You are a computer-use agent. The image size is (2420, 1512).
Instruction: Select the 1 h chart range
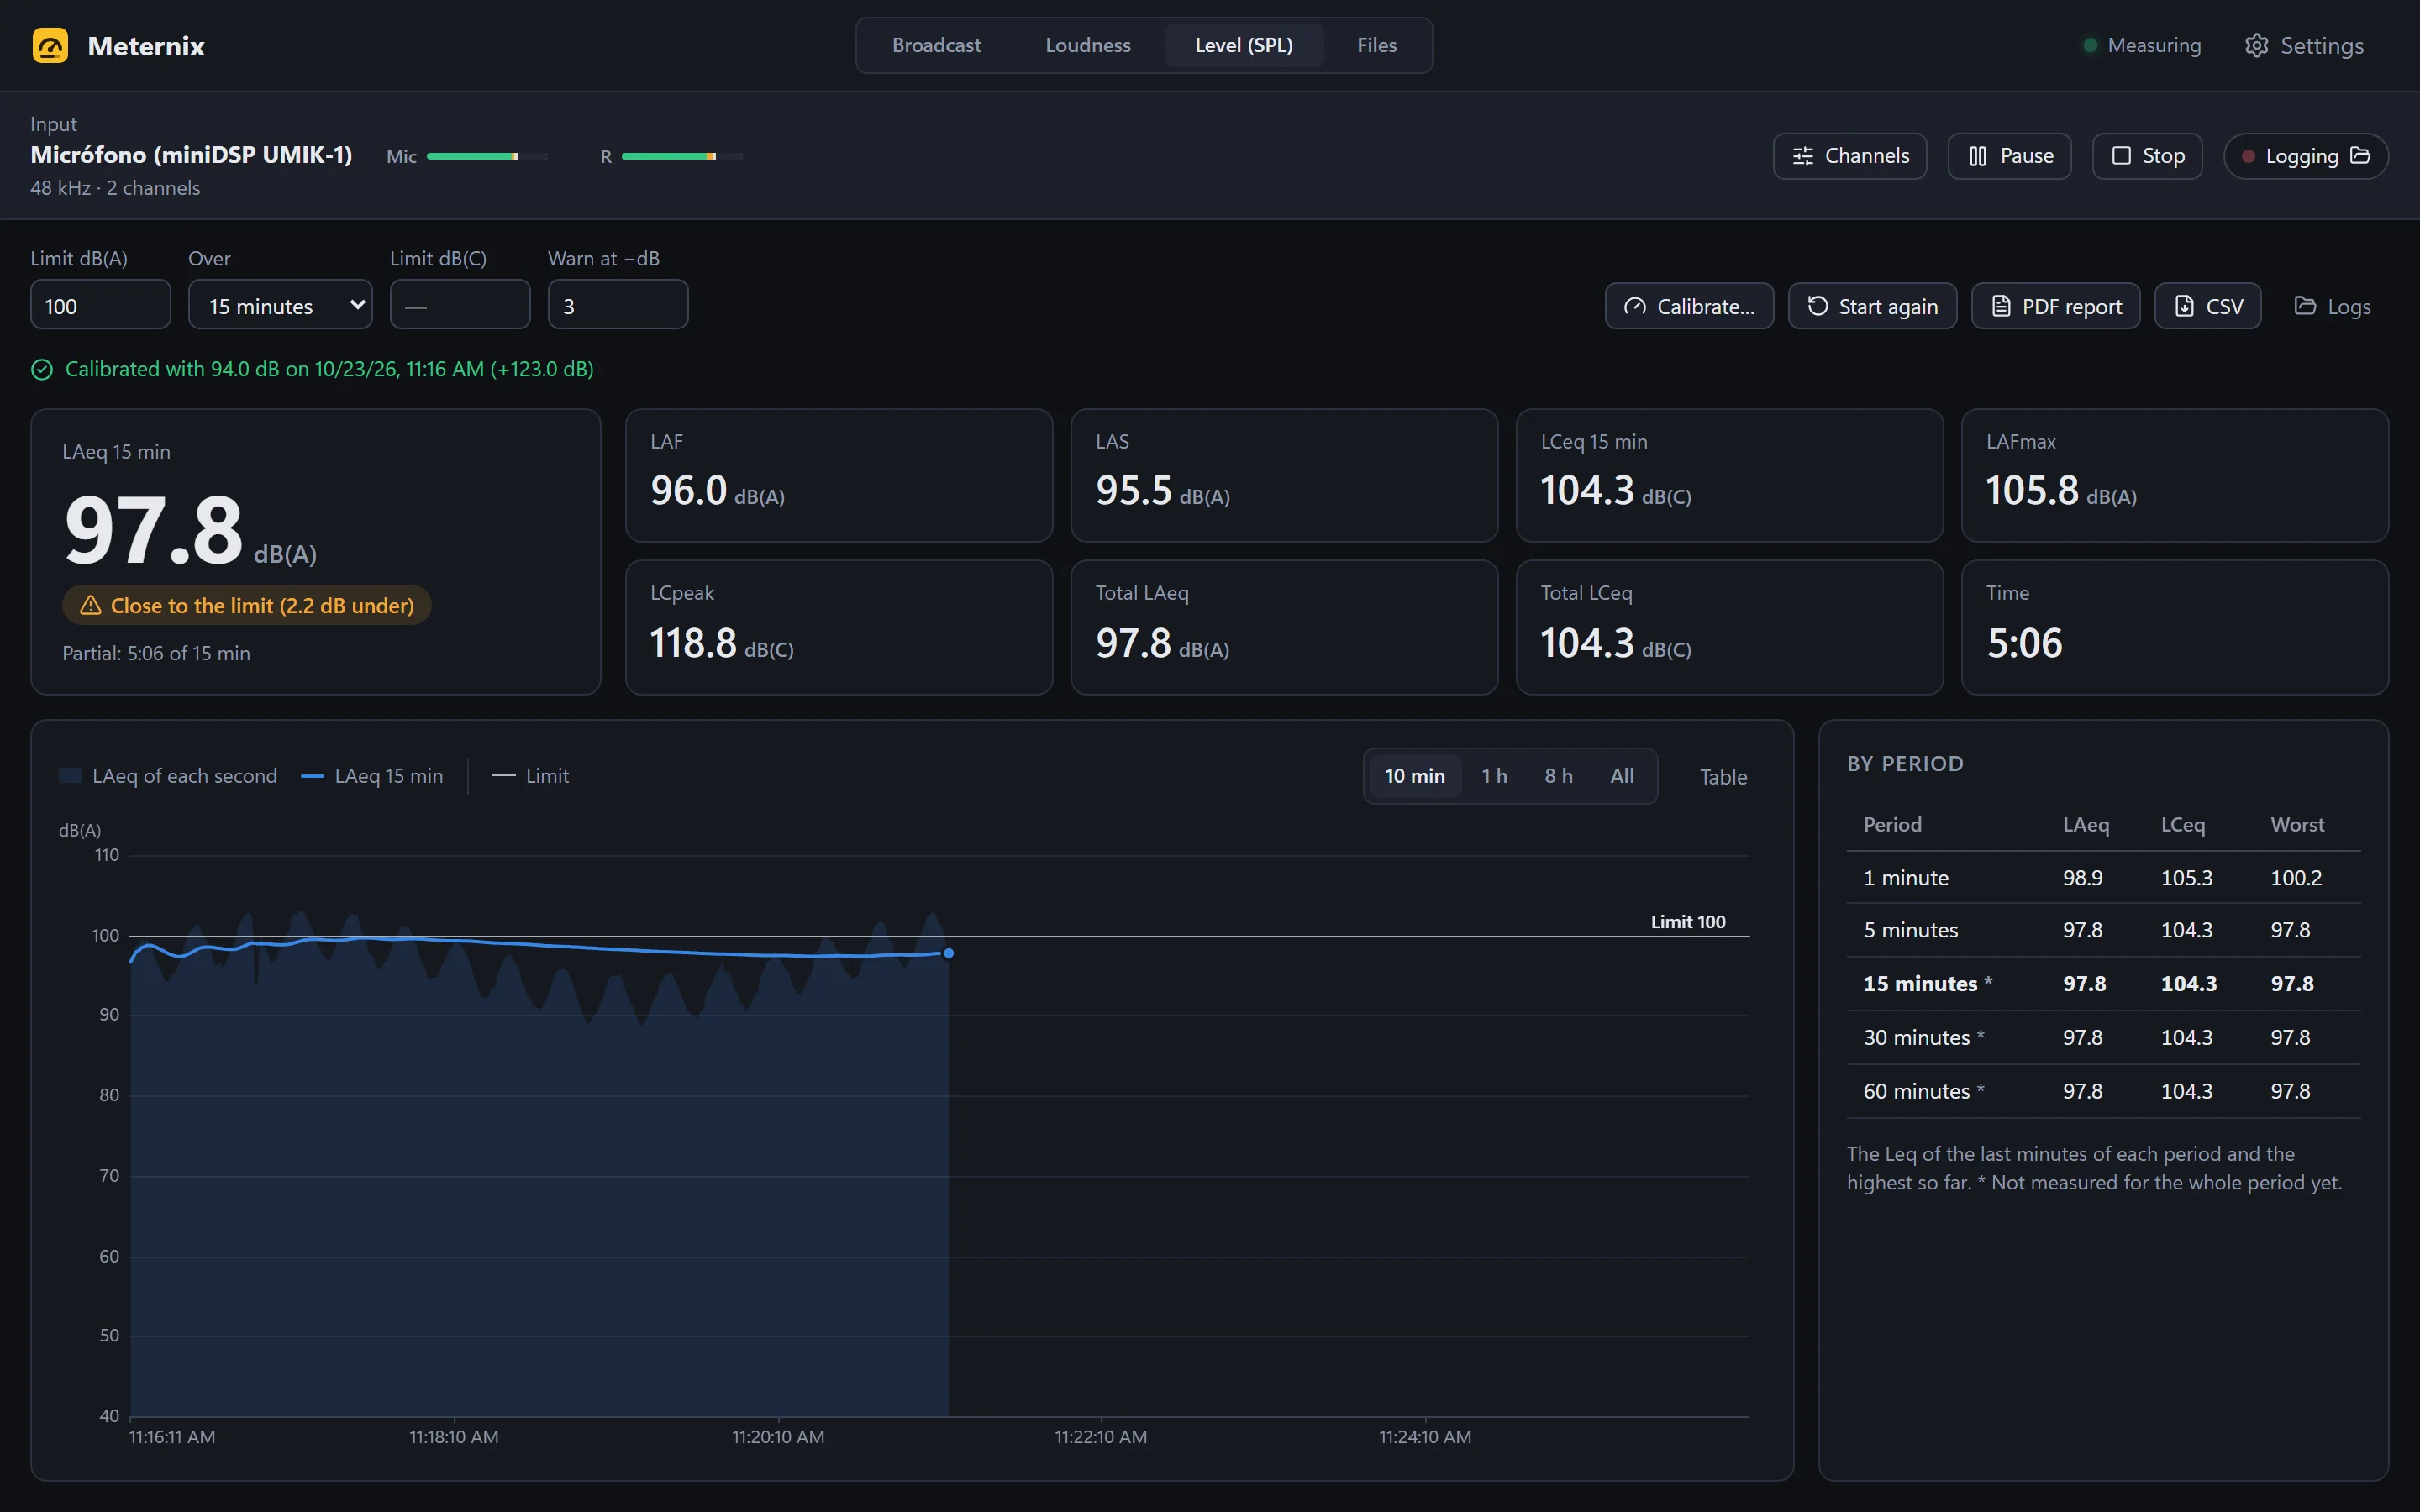(1494, 776)
